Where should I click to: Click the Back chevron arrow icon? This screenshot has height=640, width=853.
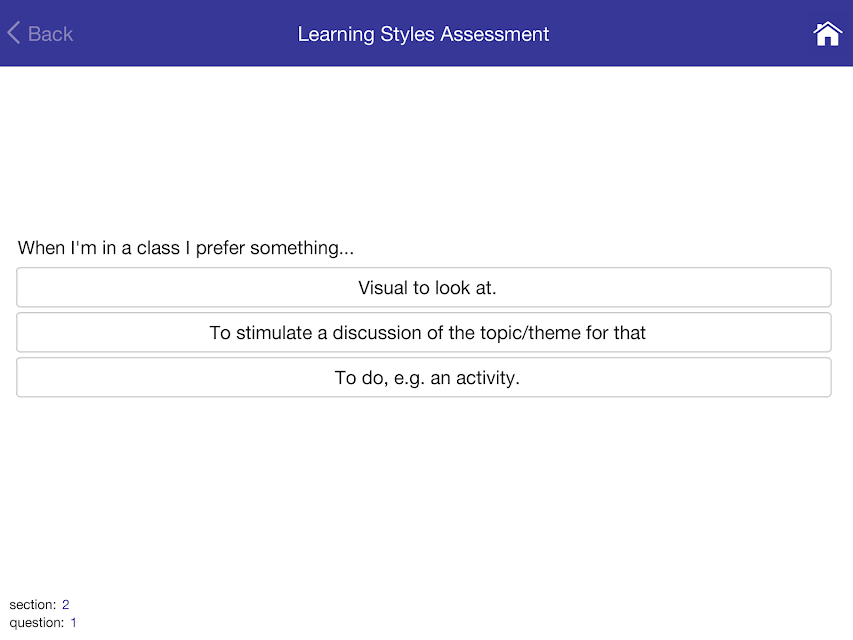(x=14, y=33)
